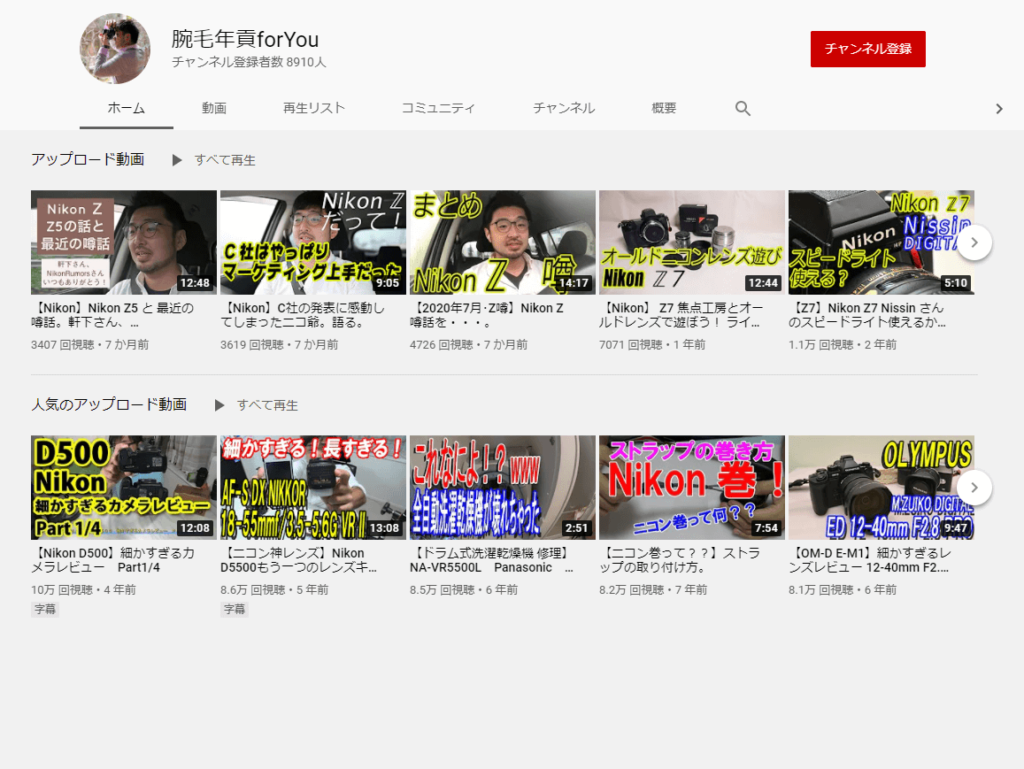Viewport: 1024px width, 769px height.
Task: Subscribe with the チャンネル登録 button
Action: coord(868,49)
